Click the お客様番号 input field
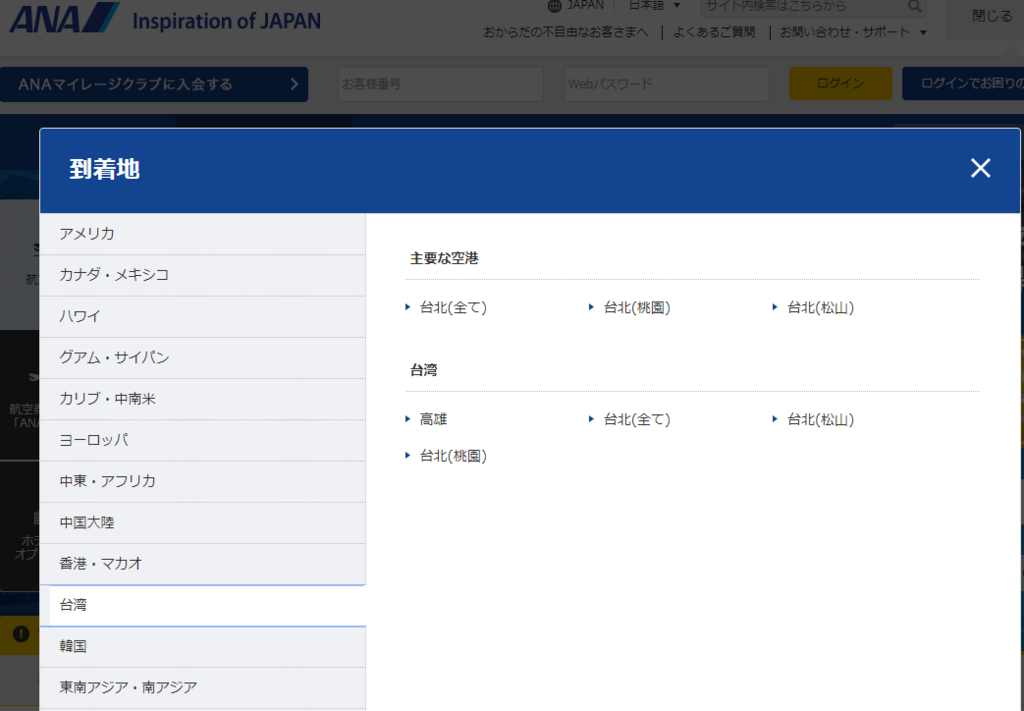The width and height of the screenshot is (1024, 711). pos(440,84)
